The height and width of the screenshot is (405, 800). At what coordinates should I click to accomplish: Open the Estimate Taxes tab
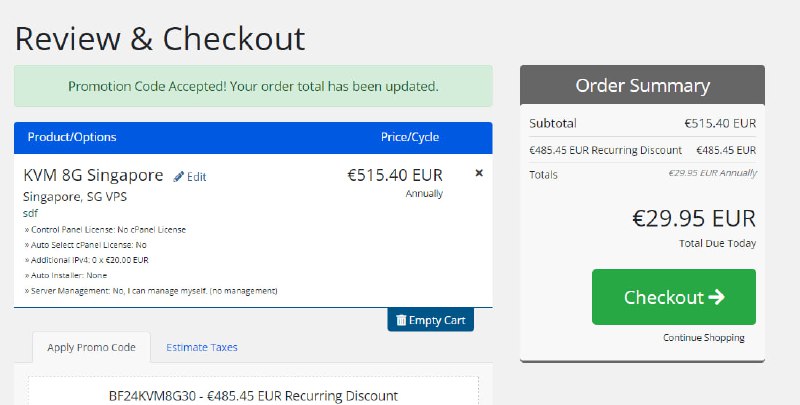(x=202, y=347)
